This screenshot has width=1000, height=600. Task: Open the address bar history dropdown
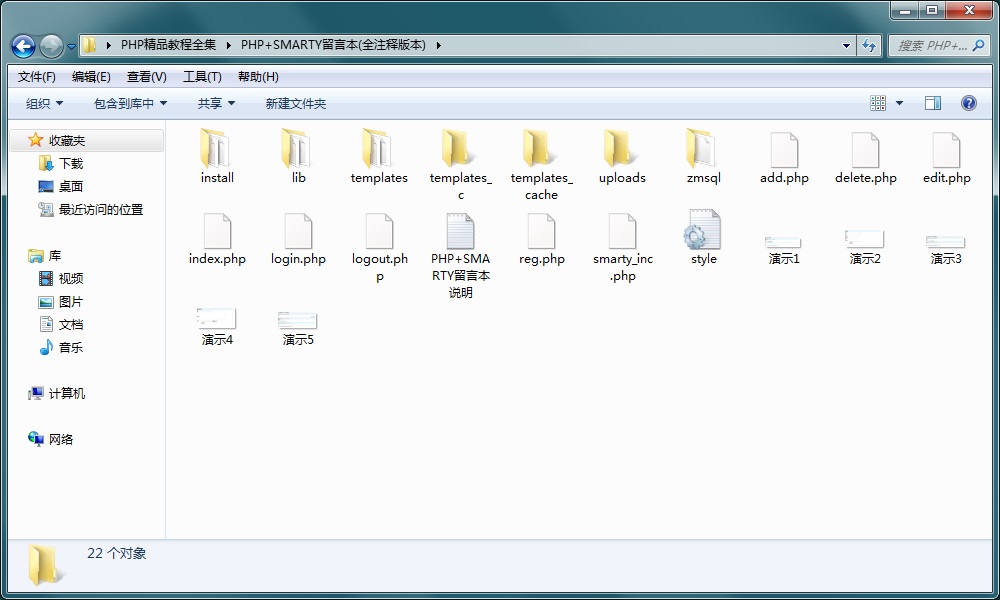click(x=846, y=45)
